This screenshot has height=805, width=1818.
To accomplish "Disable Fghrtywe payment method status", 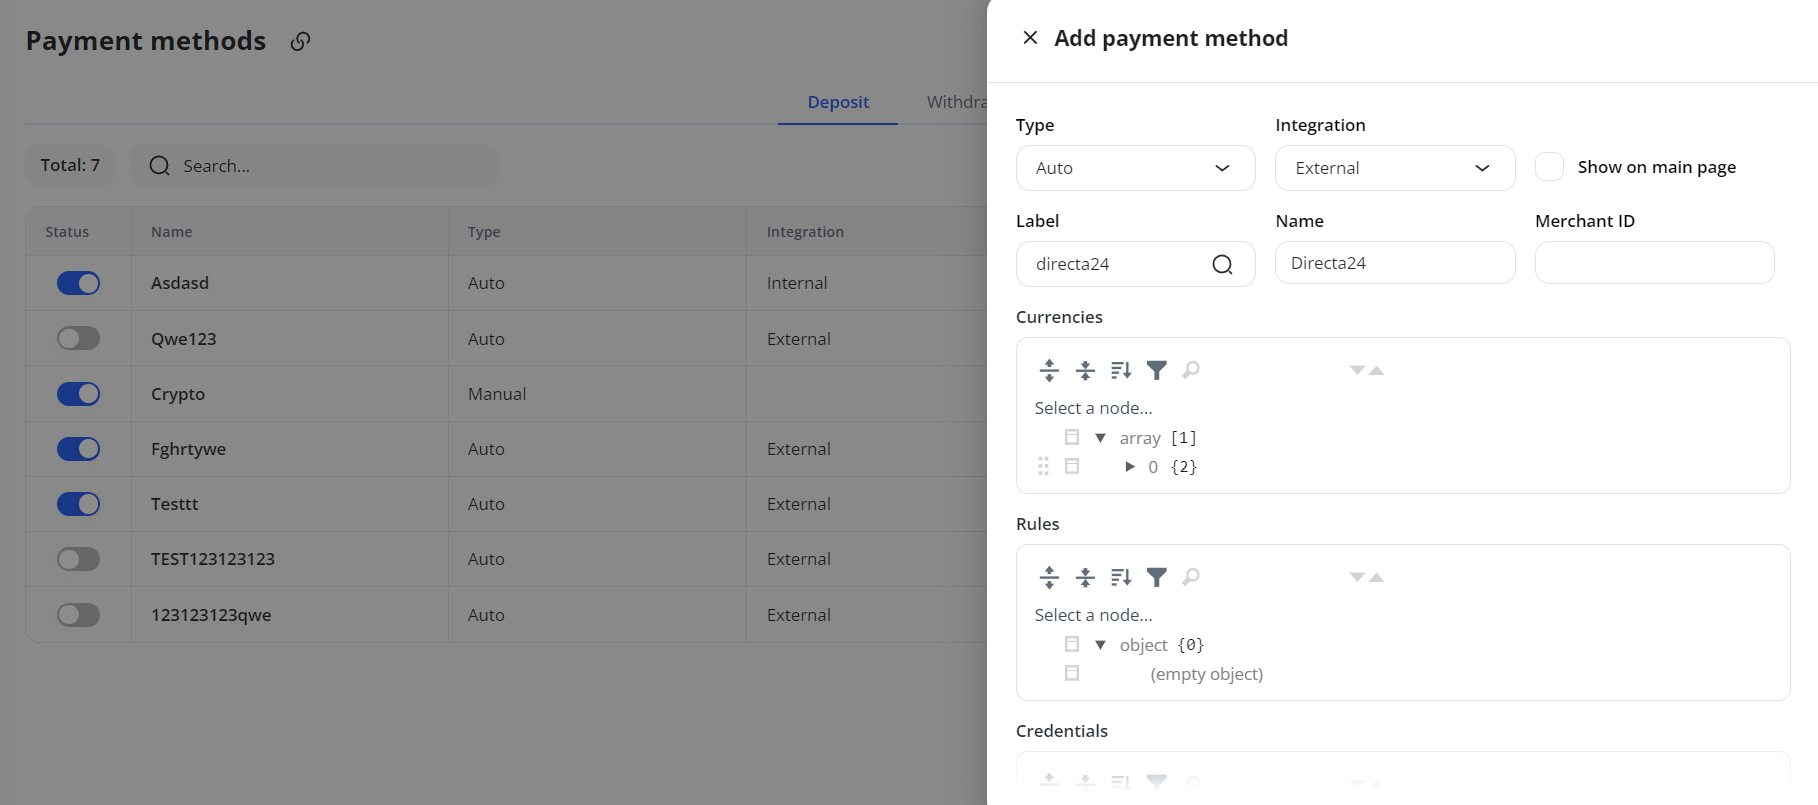I will tap(78, 449).
